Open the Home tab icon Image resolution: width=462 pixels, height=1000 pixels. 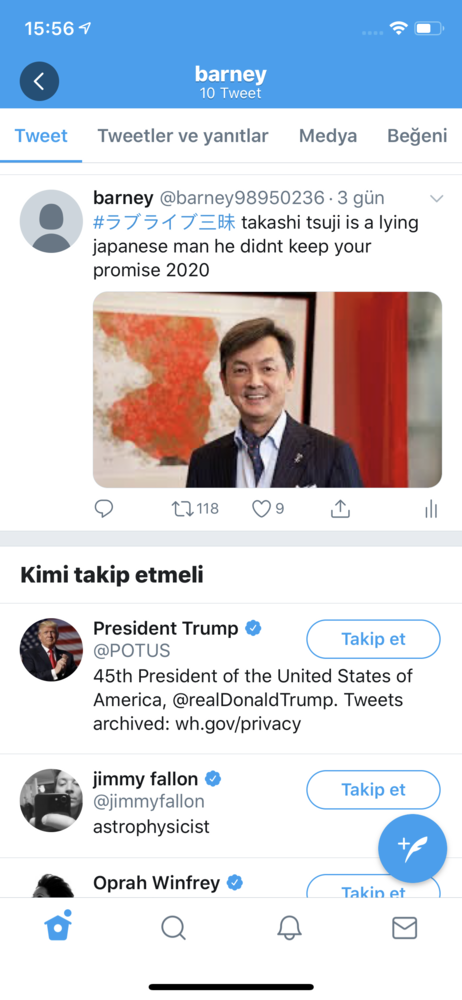coord(58,926)
